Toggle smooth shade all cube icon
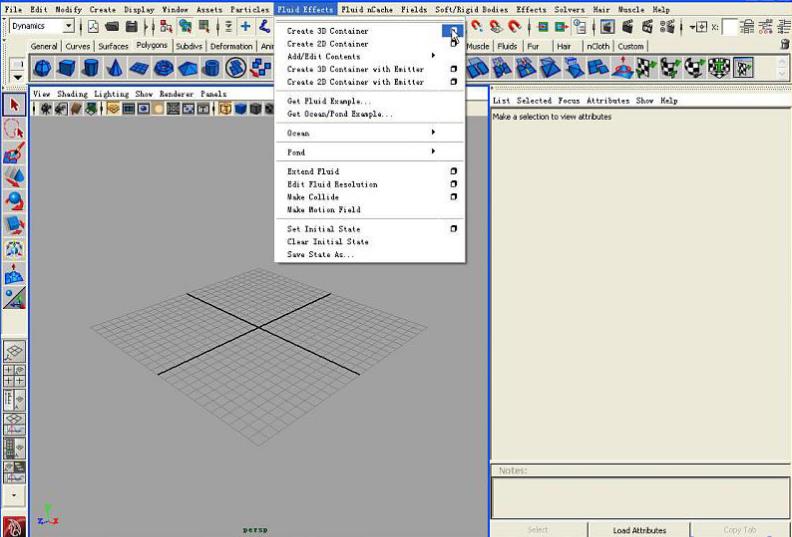 click(240, 108)
